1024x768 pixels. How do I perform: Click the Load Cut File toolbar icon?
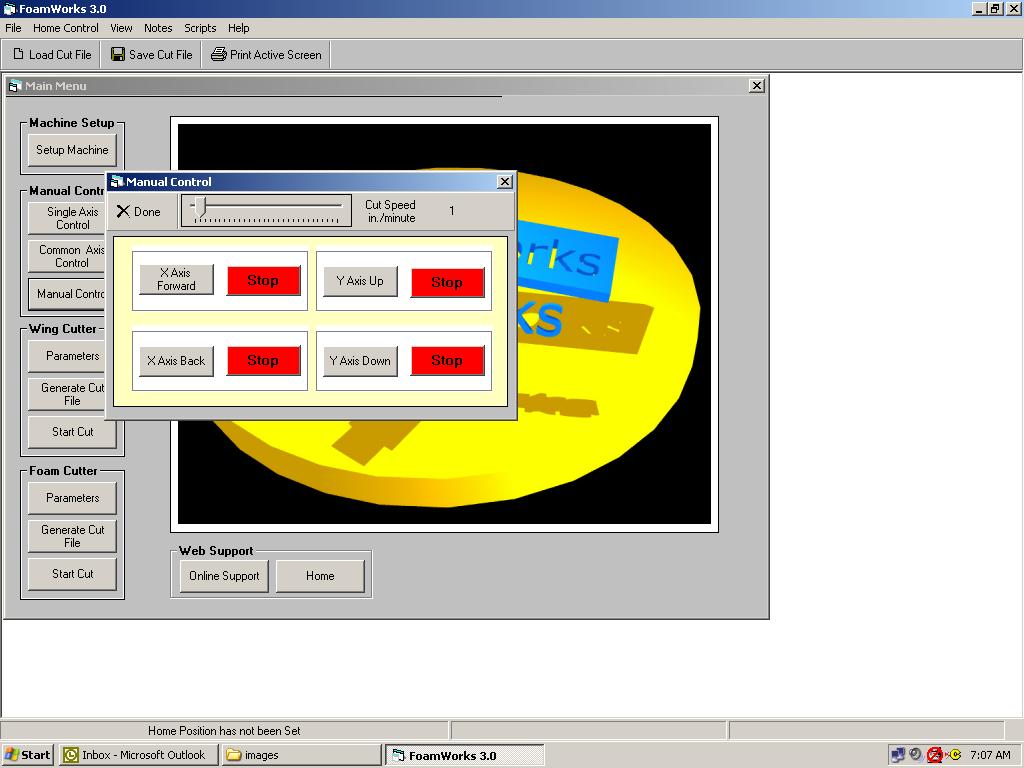(17, 54)
